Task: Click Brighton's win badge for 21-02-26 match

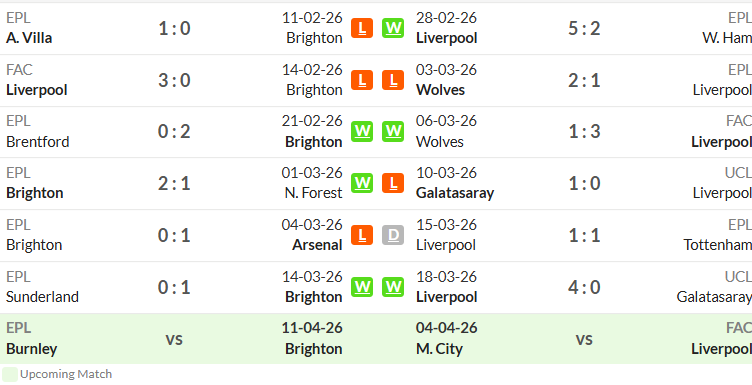Action: (x=362, y=132)
